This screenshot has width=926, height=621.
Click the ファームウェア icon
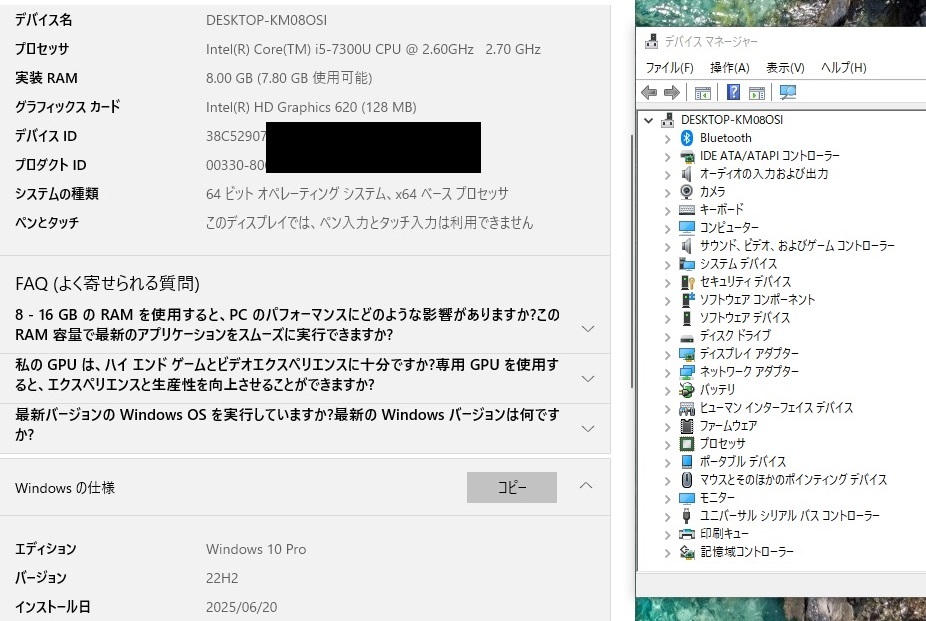click(686, 426)
